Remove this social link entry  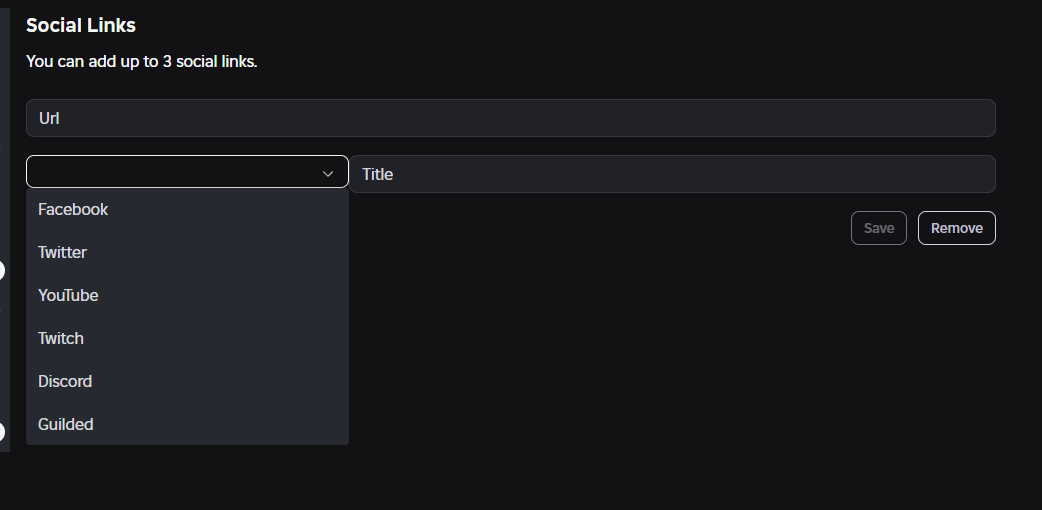click(956, 228)
